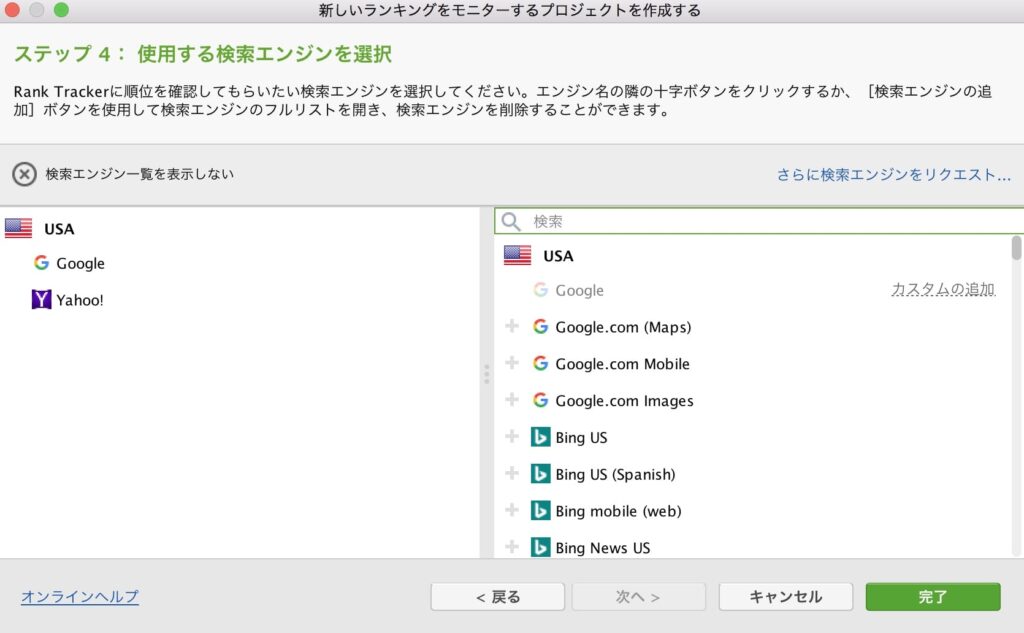Click the Google logo beside Google.com (Maps)
1024x633 pixels.
pos(540,326)
